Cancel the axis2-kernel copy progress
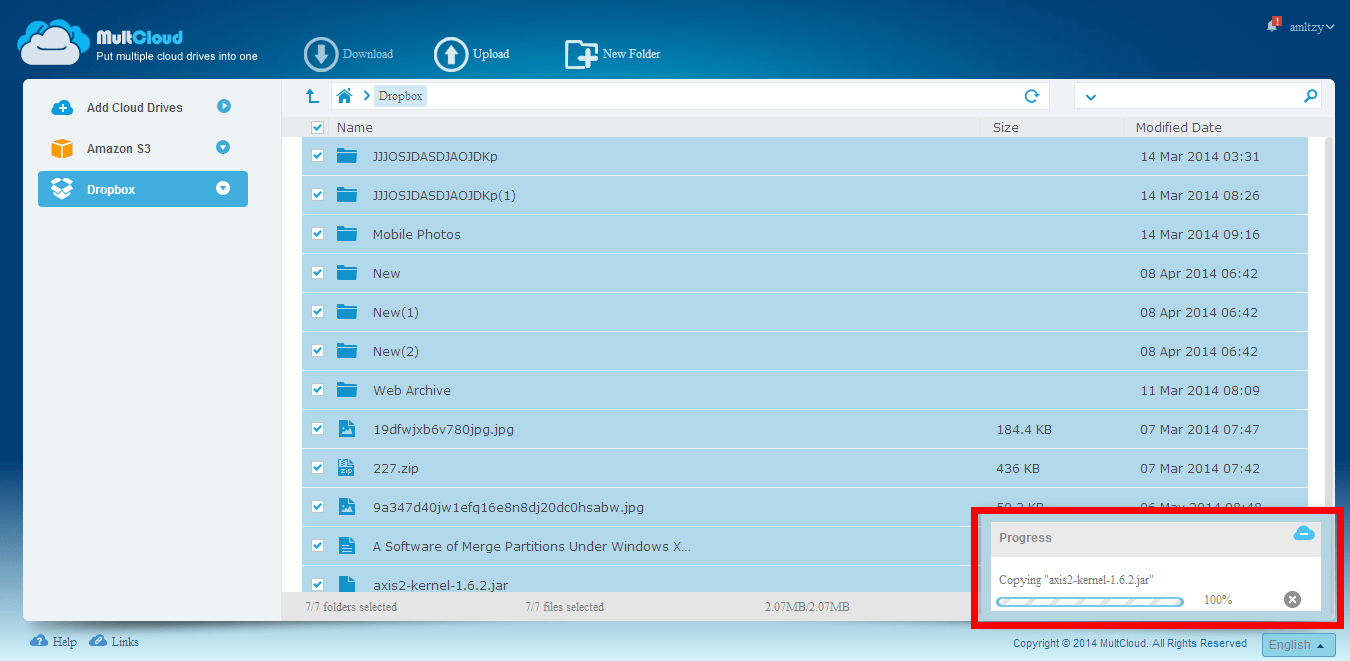This screenshot has height=661, width=1350. [1292, 599]
